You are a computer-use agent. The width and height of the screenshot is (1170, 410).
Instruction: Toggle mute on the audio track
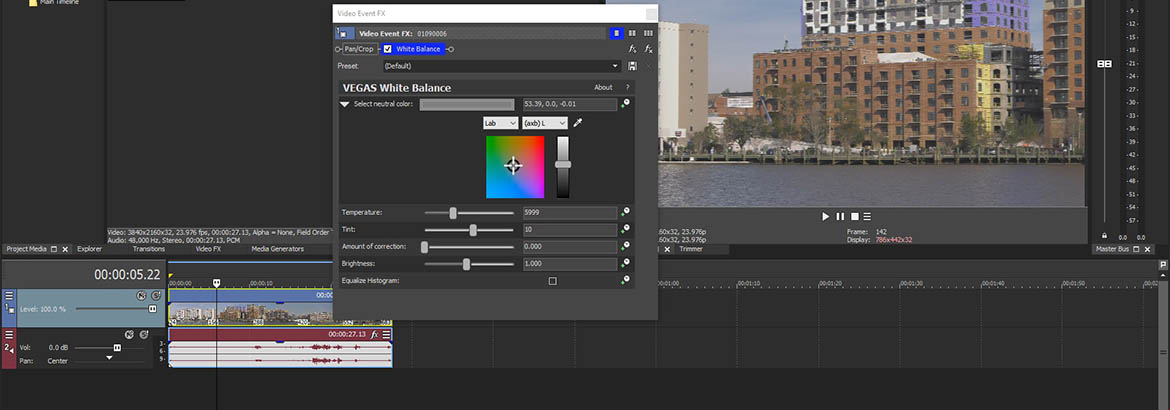tap(129, 335)
